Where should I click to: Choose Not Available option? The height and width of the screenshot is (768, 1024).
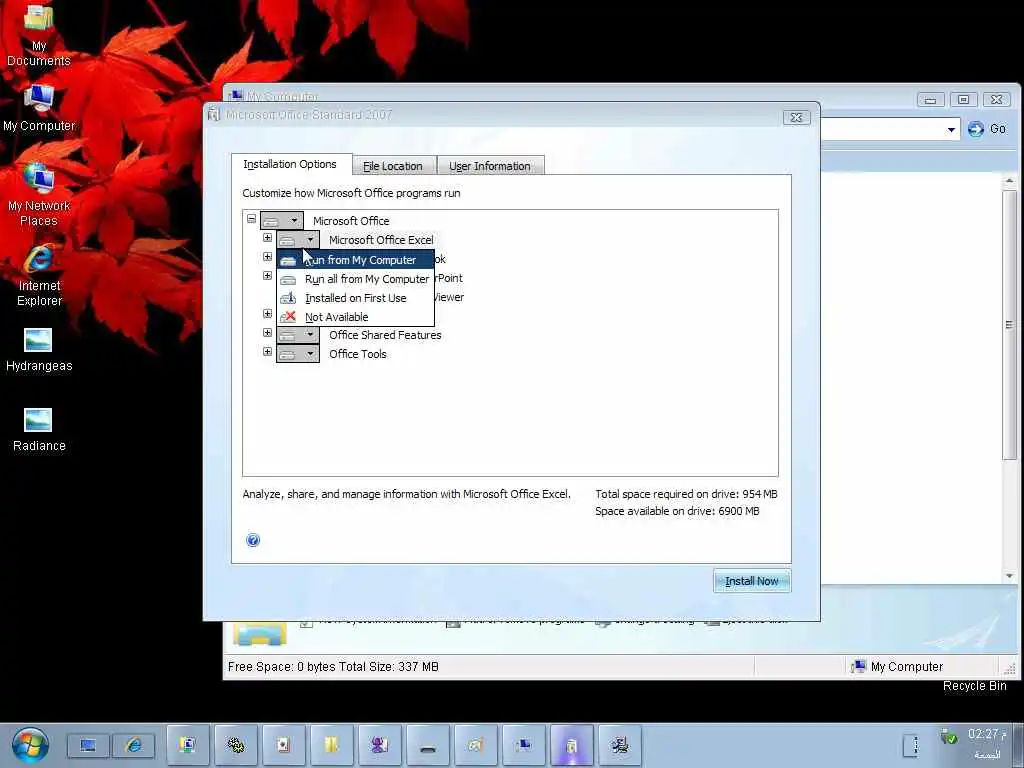pyautogui.click(x=355, y=317)
